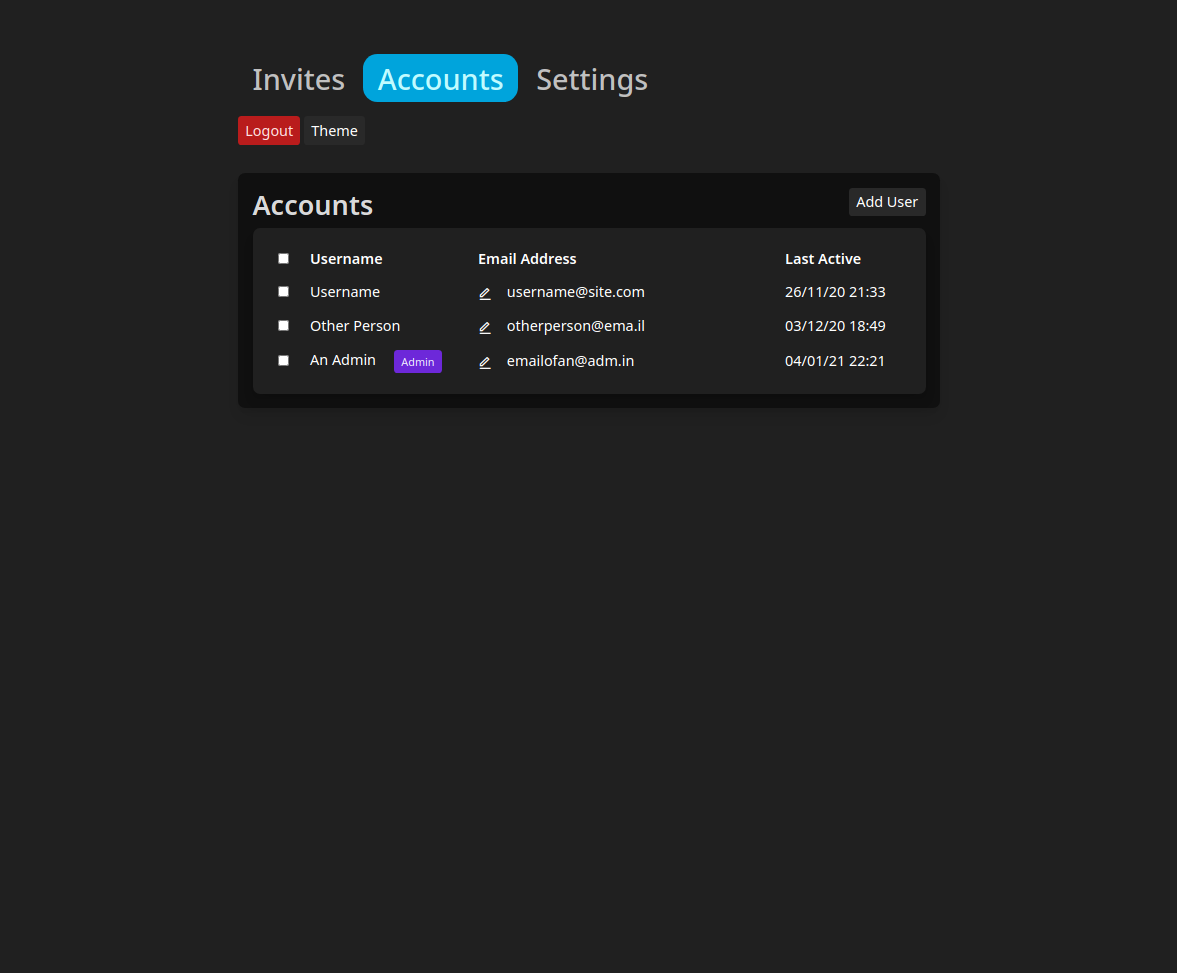Click the username@site.com email address

click(x=575, y=292)
